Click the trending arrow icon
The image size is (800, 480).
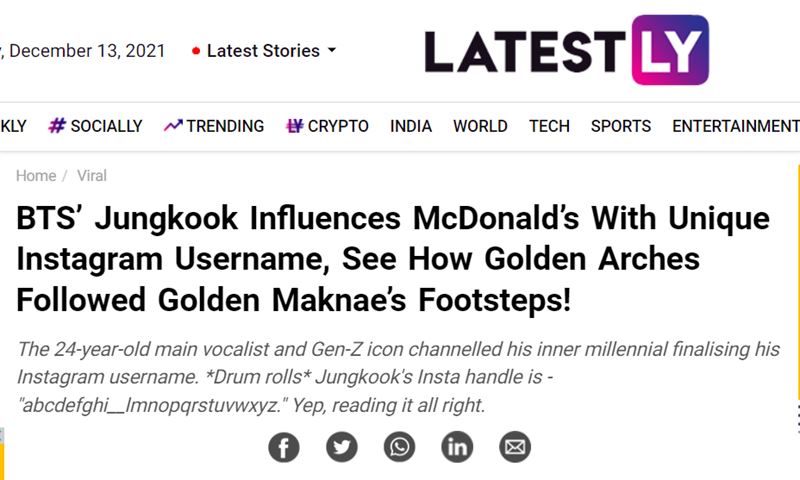(x=173, y=126)
